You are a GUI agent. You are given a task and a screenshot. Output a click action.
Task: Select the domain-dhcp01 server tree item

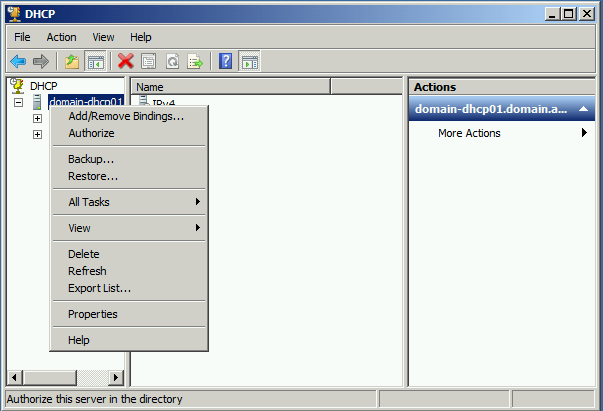(x=86, y=102)
